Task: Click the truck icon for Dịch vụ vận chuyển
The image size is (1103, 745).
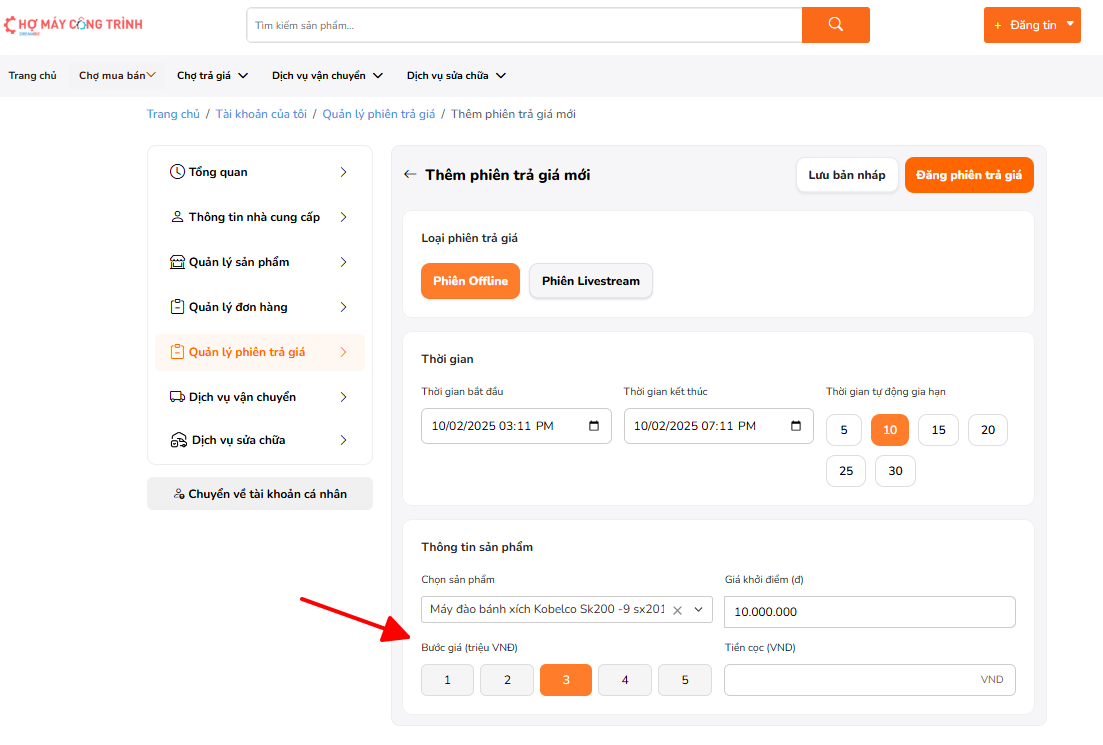Action: pos(177,397)
